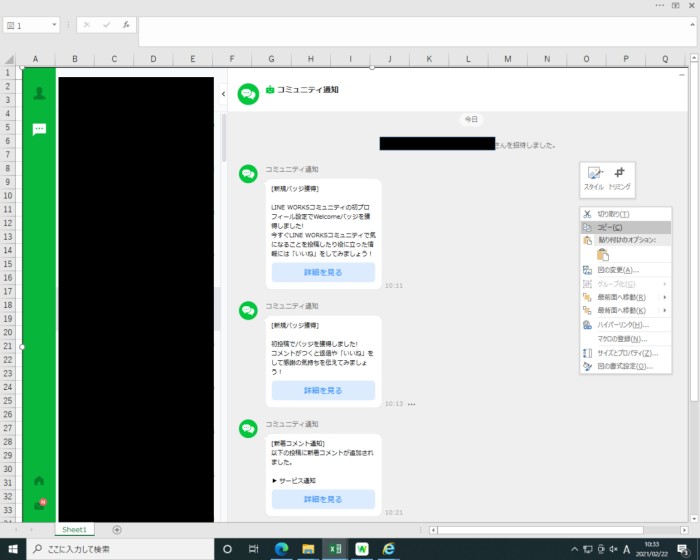
Task: Click the Select All corner triangle
Action: (x=9, y=59)
